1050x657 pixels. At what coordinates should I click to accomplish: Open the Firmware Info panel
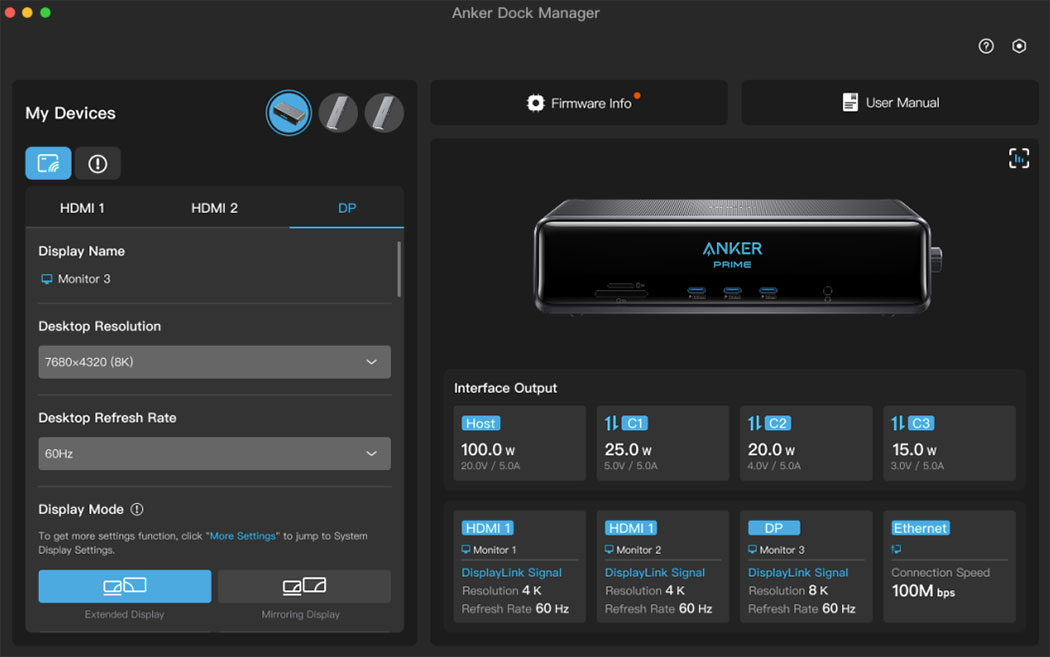(x=578, y=102)
